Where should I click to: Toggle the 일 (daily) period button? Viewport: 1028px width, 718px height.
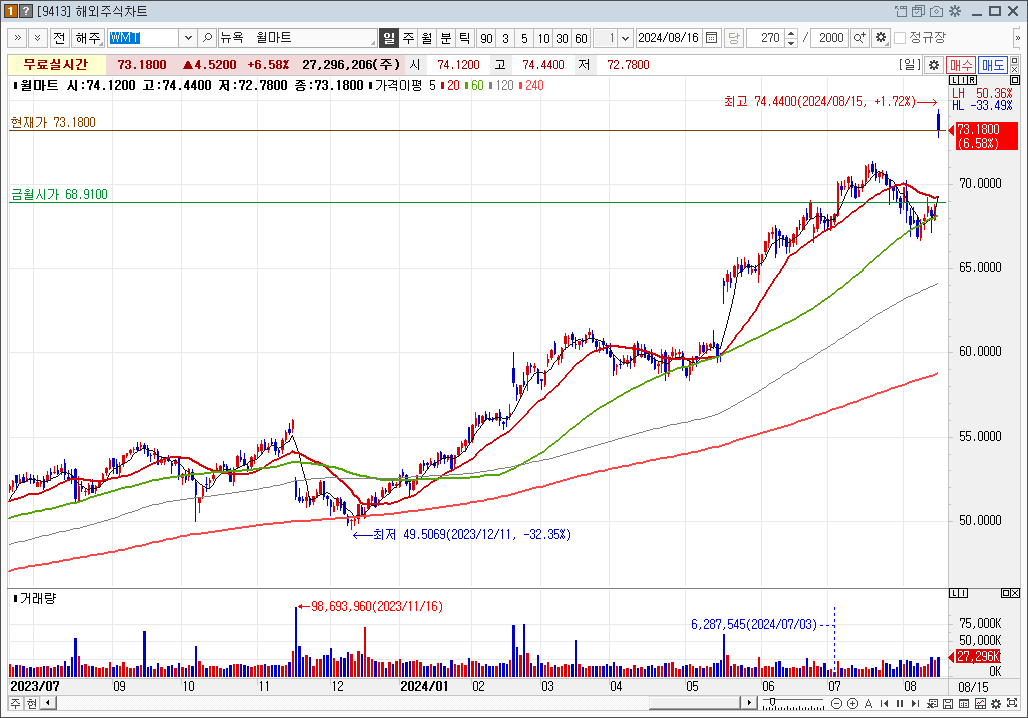pos(389,38)
